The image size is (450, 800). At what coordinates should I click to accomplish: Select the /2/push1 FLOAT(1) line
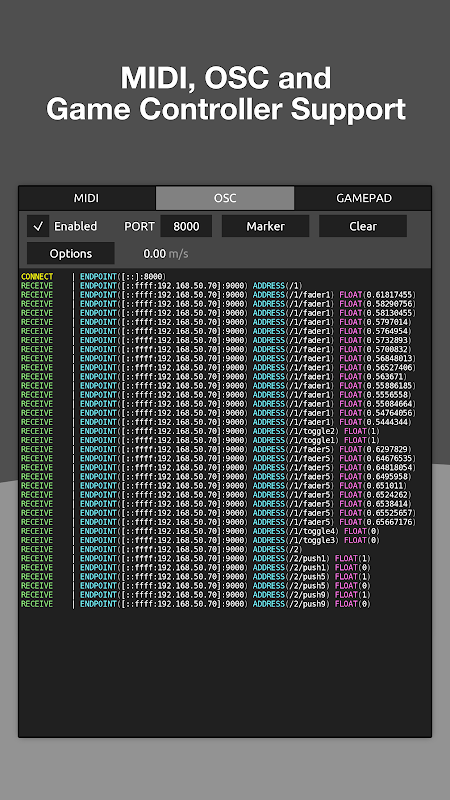coord(196,559)
